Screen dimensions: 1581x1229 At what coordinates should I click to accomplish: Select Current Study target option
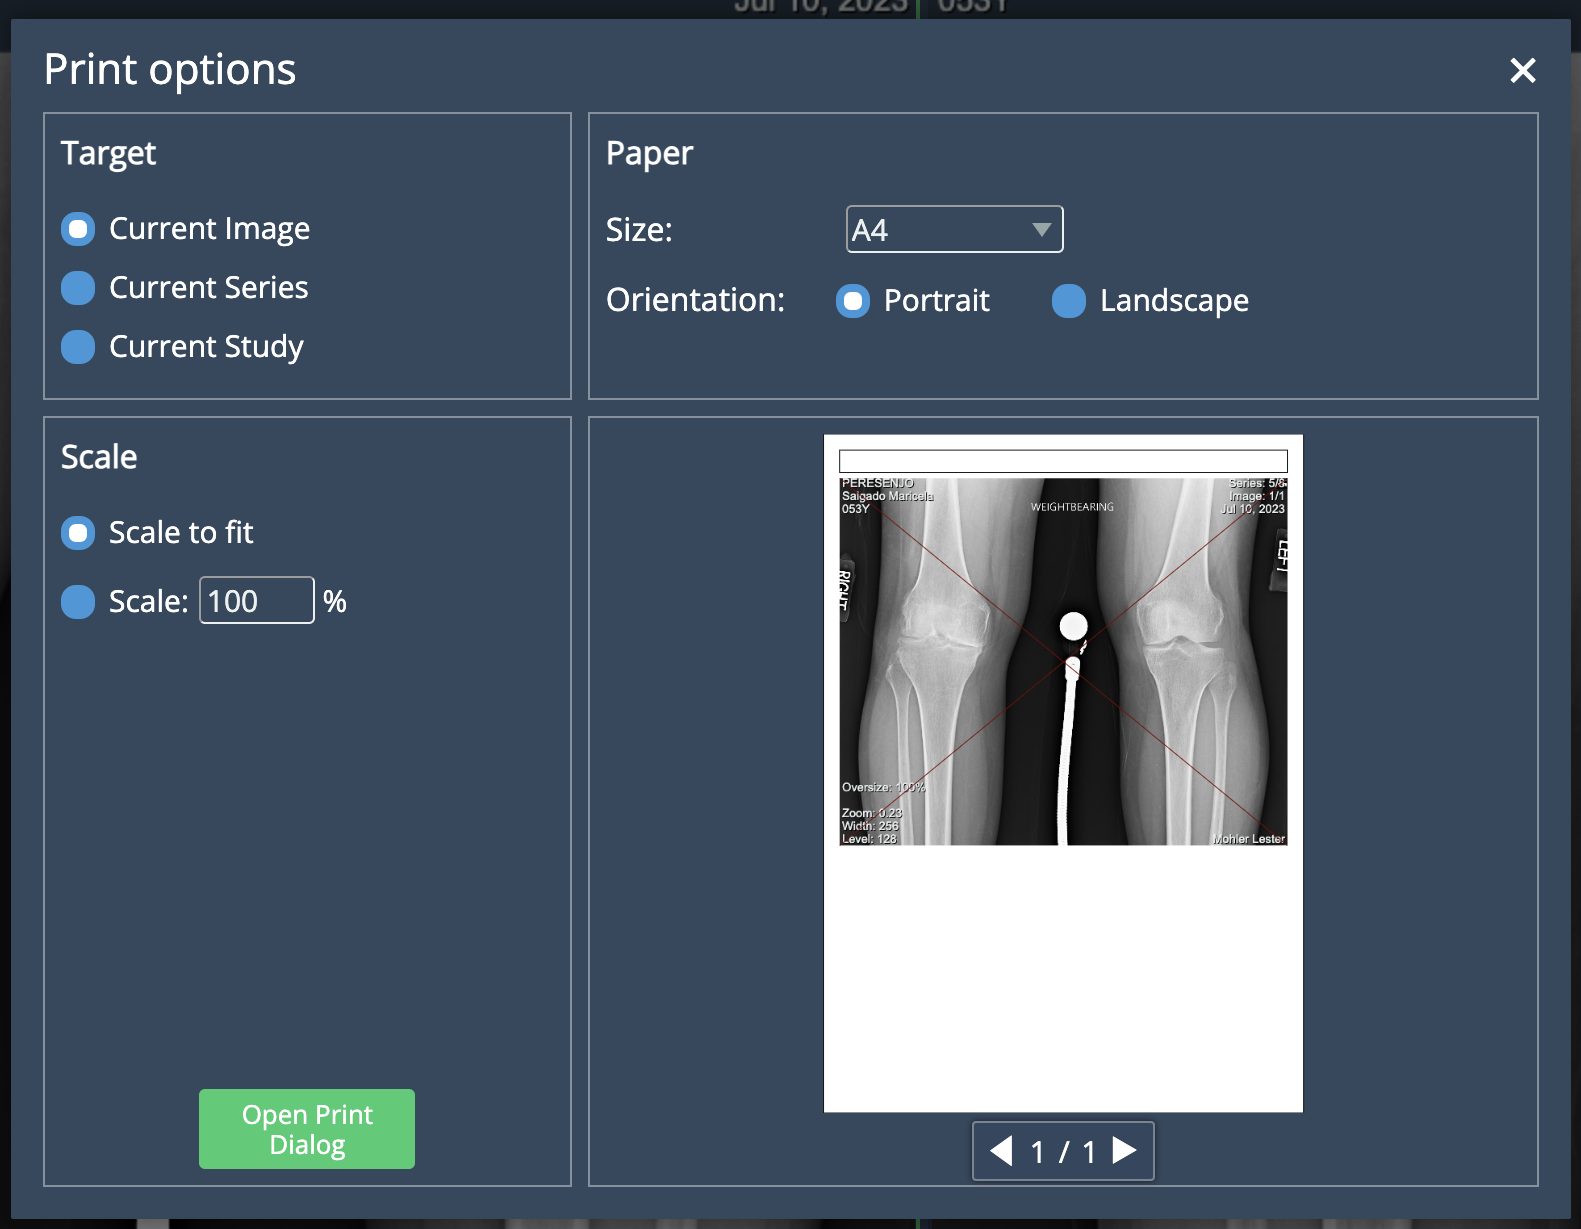[78, 347]
